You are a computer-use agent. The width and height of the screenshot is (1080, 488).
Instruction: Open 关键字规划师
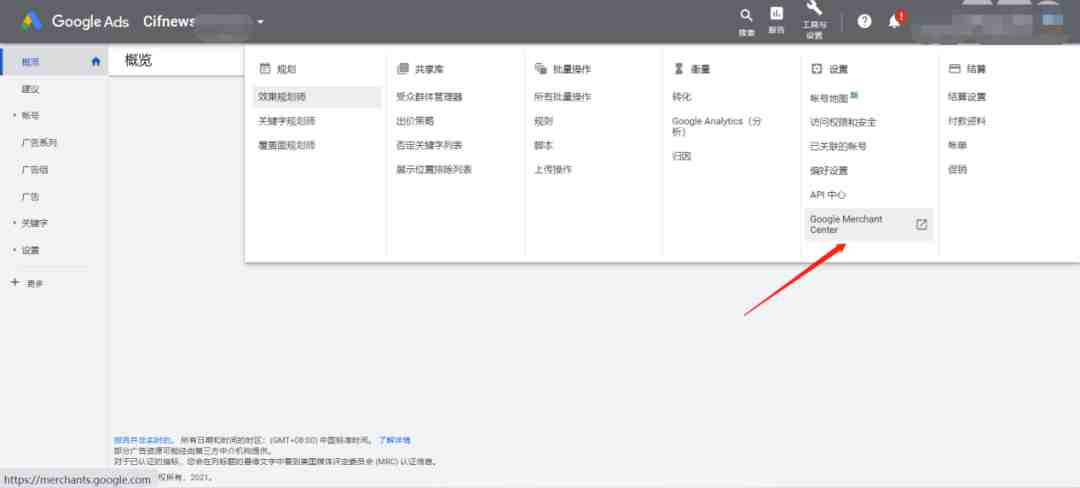click(287, 121)
